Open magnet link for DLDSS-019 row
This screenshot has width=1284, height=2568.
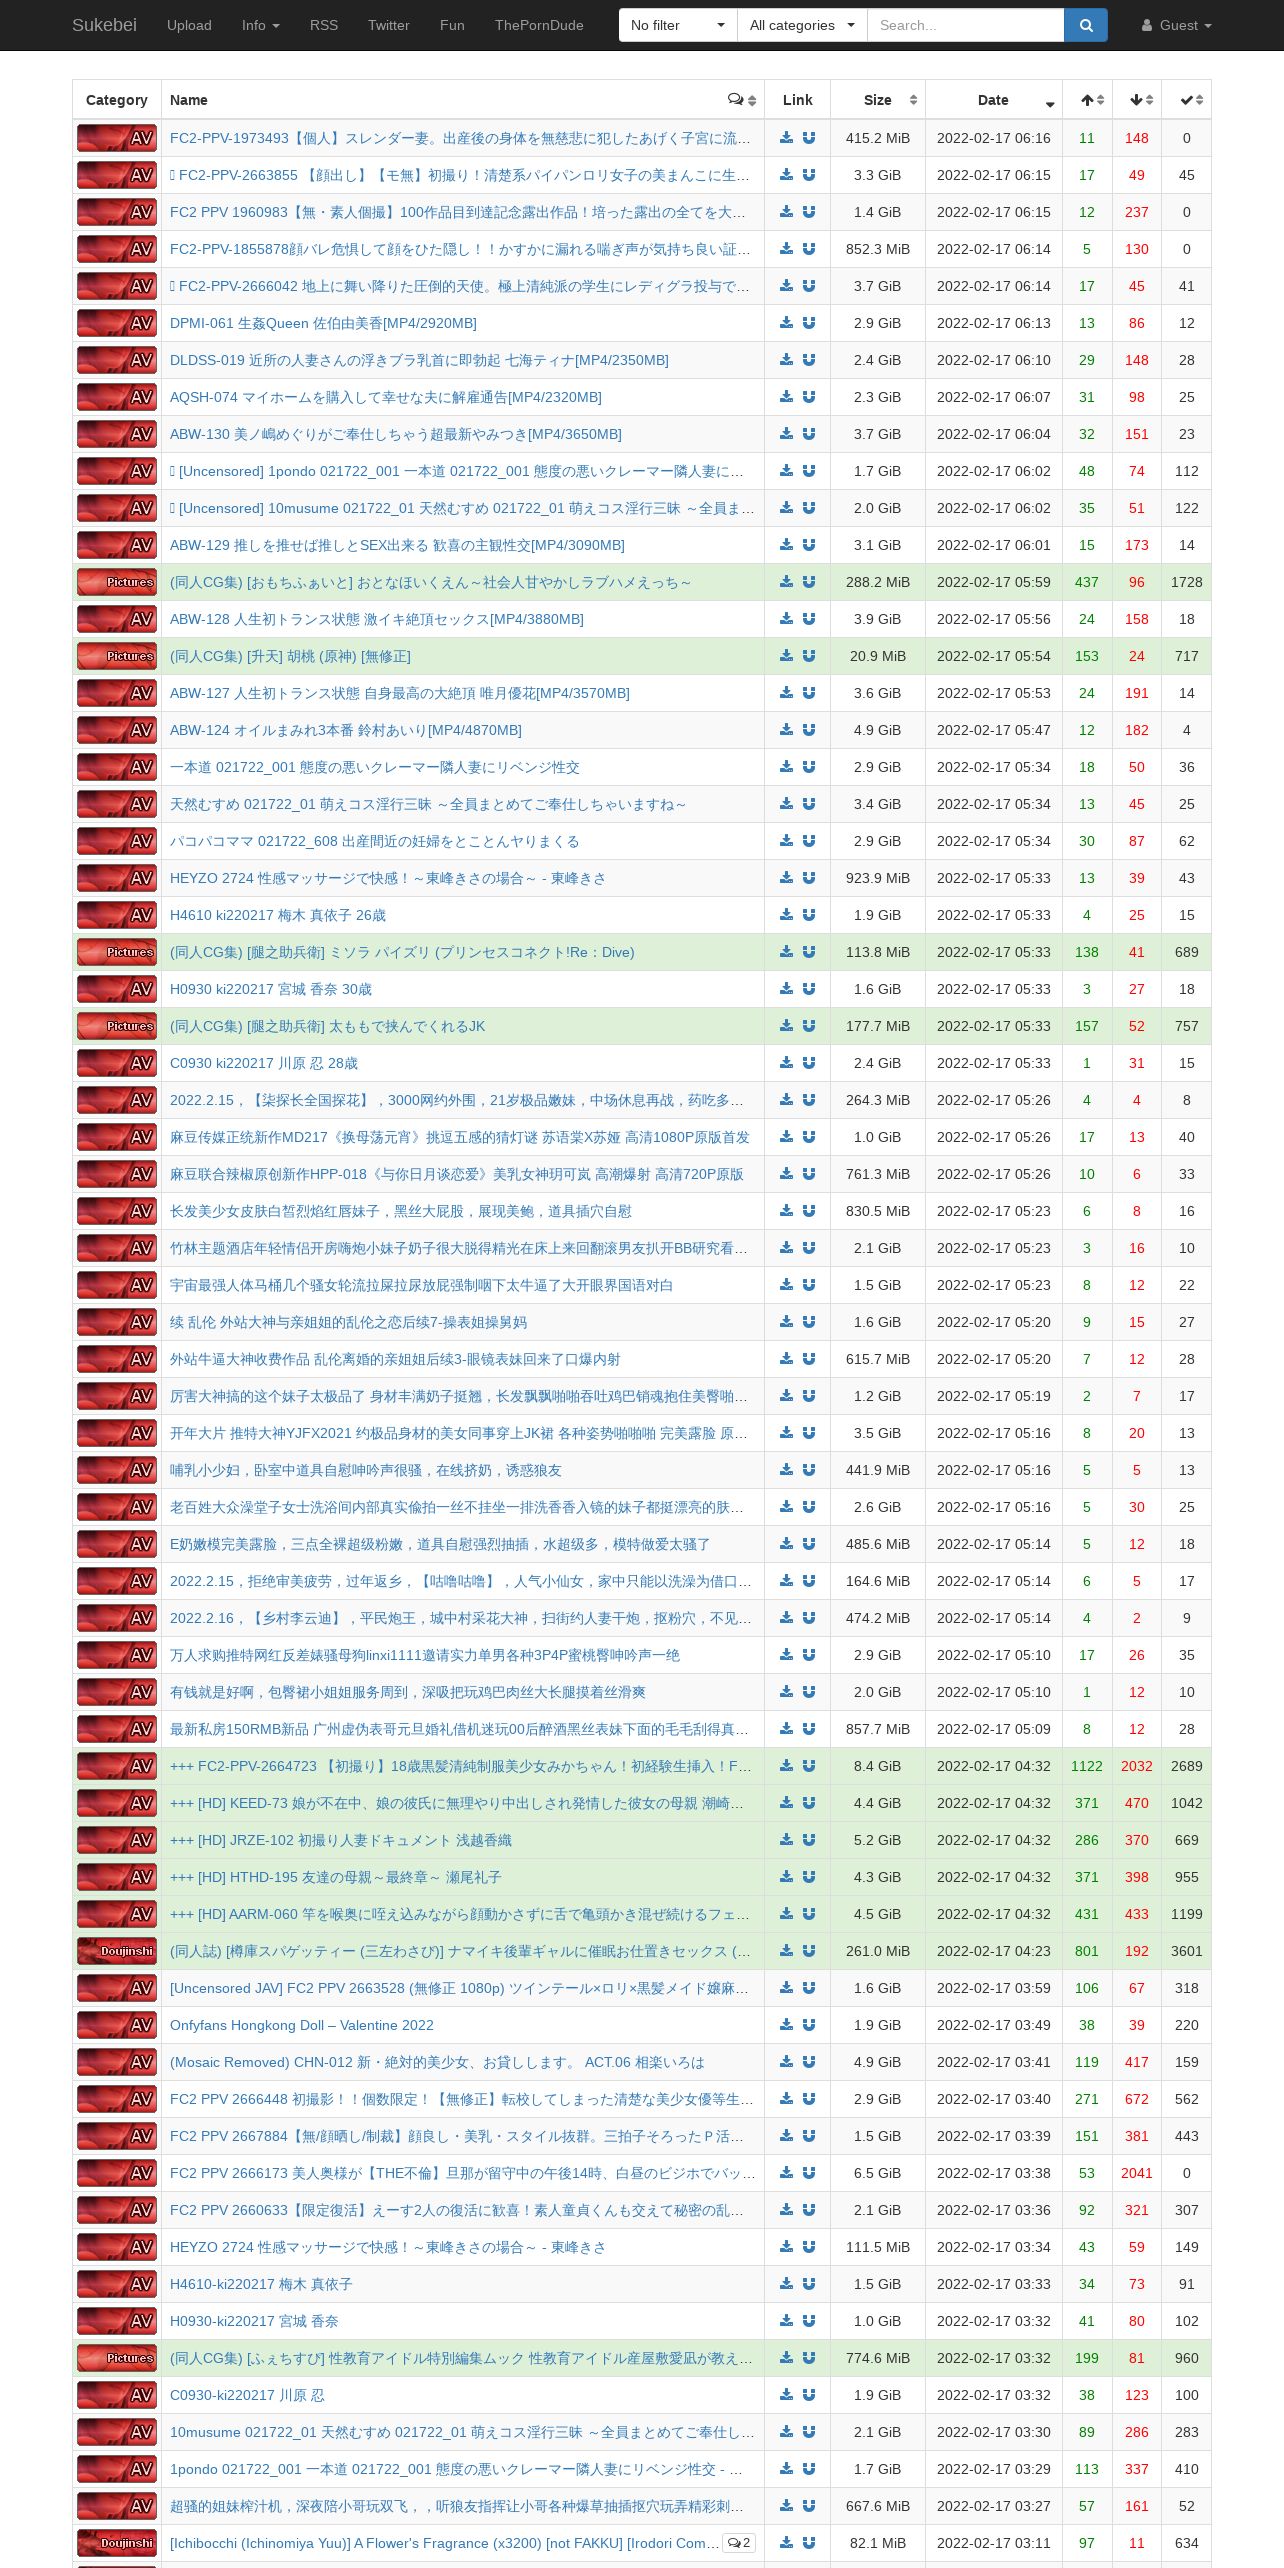pos(809,360)
